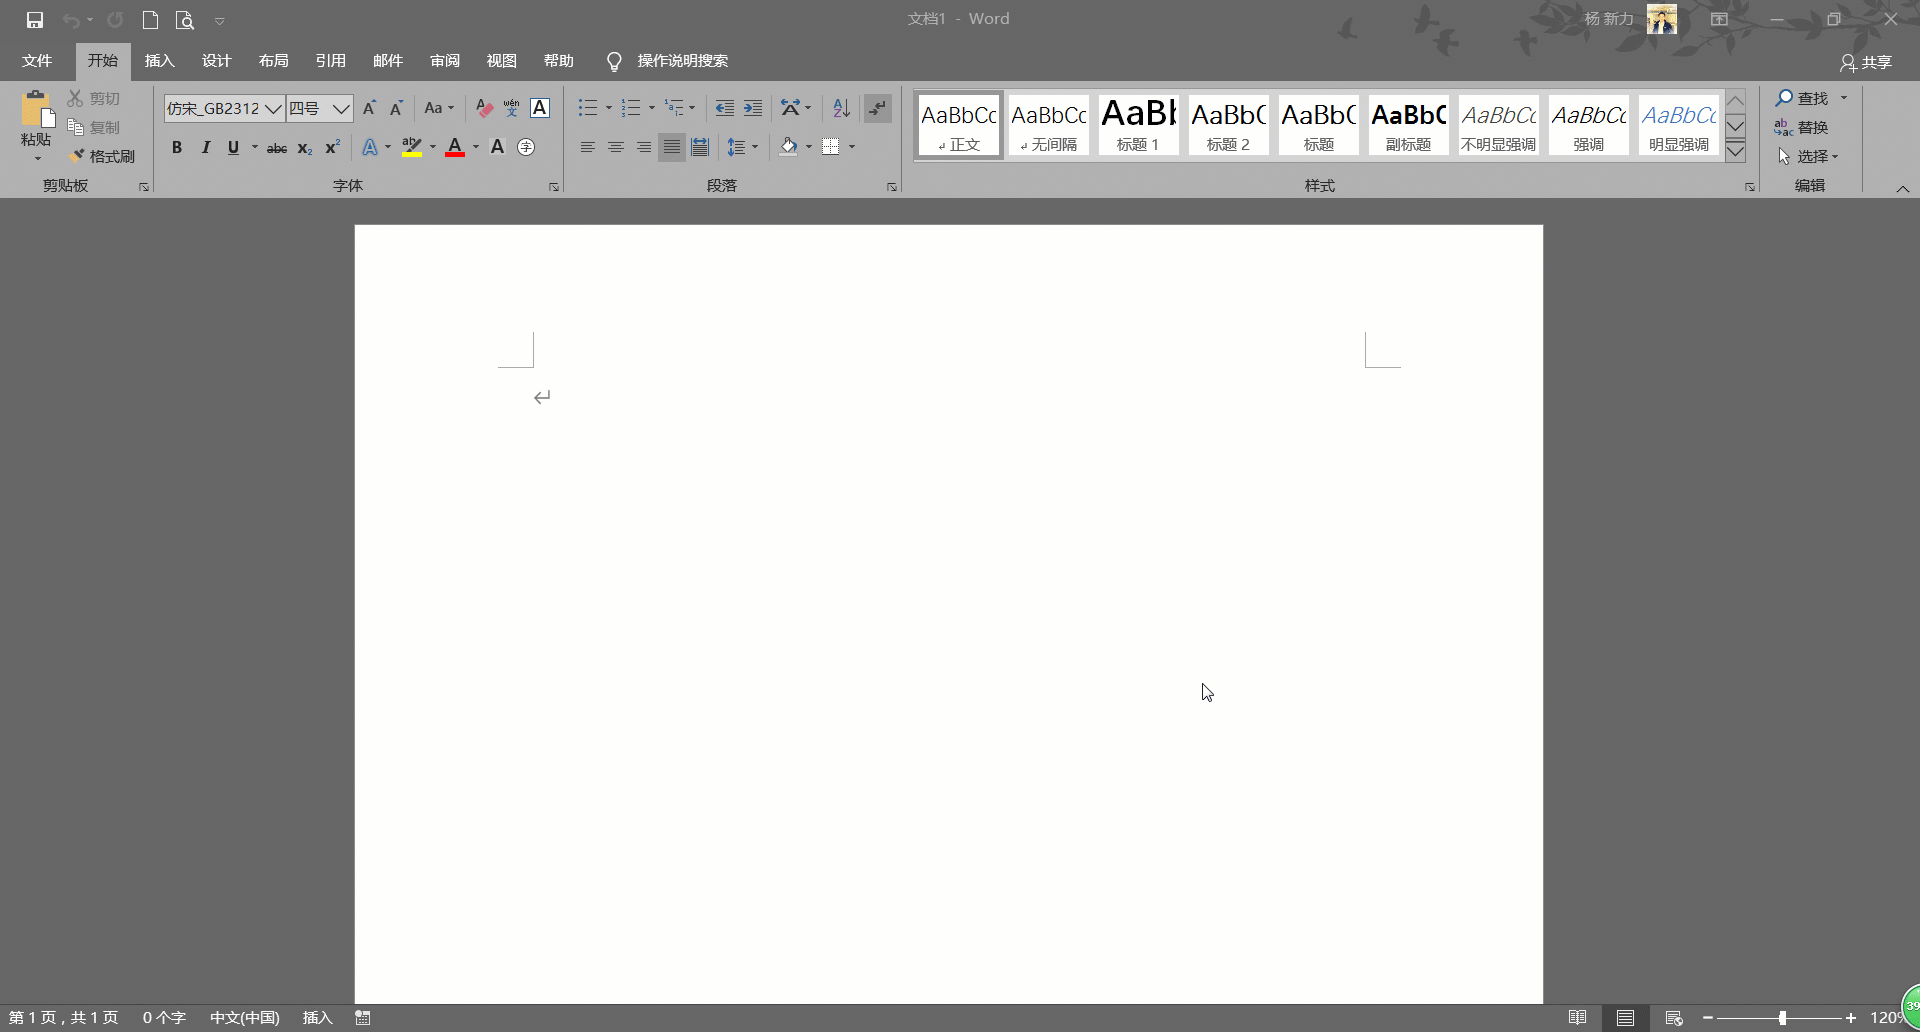Toggle justify alignment

[x=672, y=147]
